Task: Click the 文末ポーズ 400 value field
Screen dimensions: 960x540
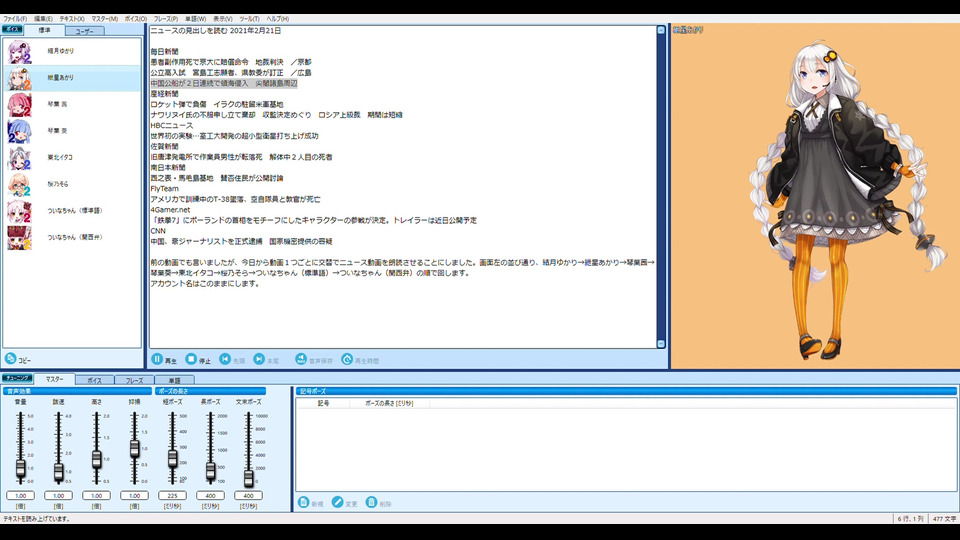Action: (x=248, y=495)
